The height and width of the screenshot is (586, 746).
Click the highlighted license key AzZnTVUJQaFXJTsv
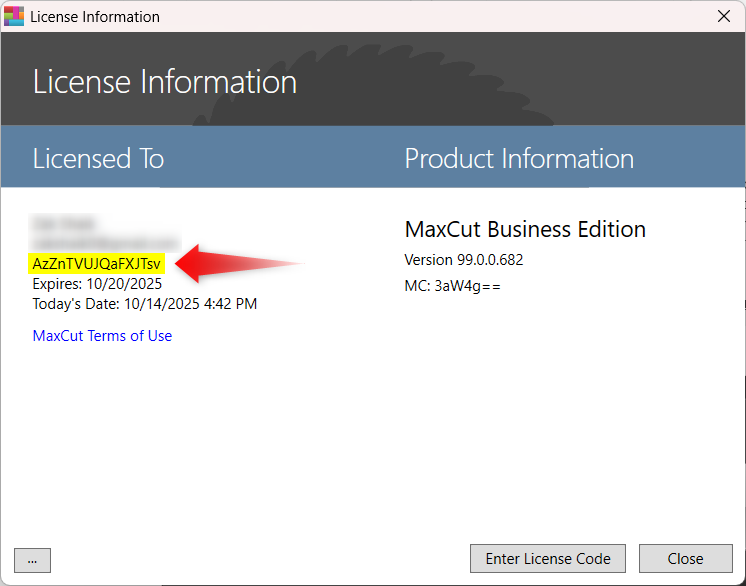coord(97,264)
